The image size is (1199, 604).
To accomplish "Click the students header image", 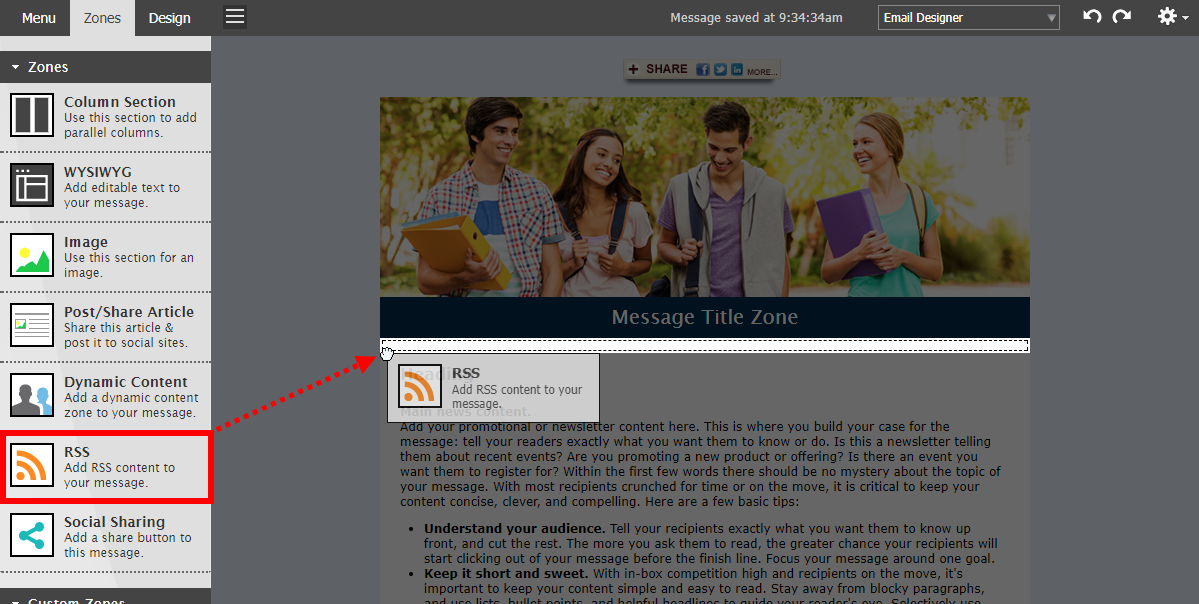I will tap(704, 196).
